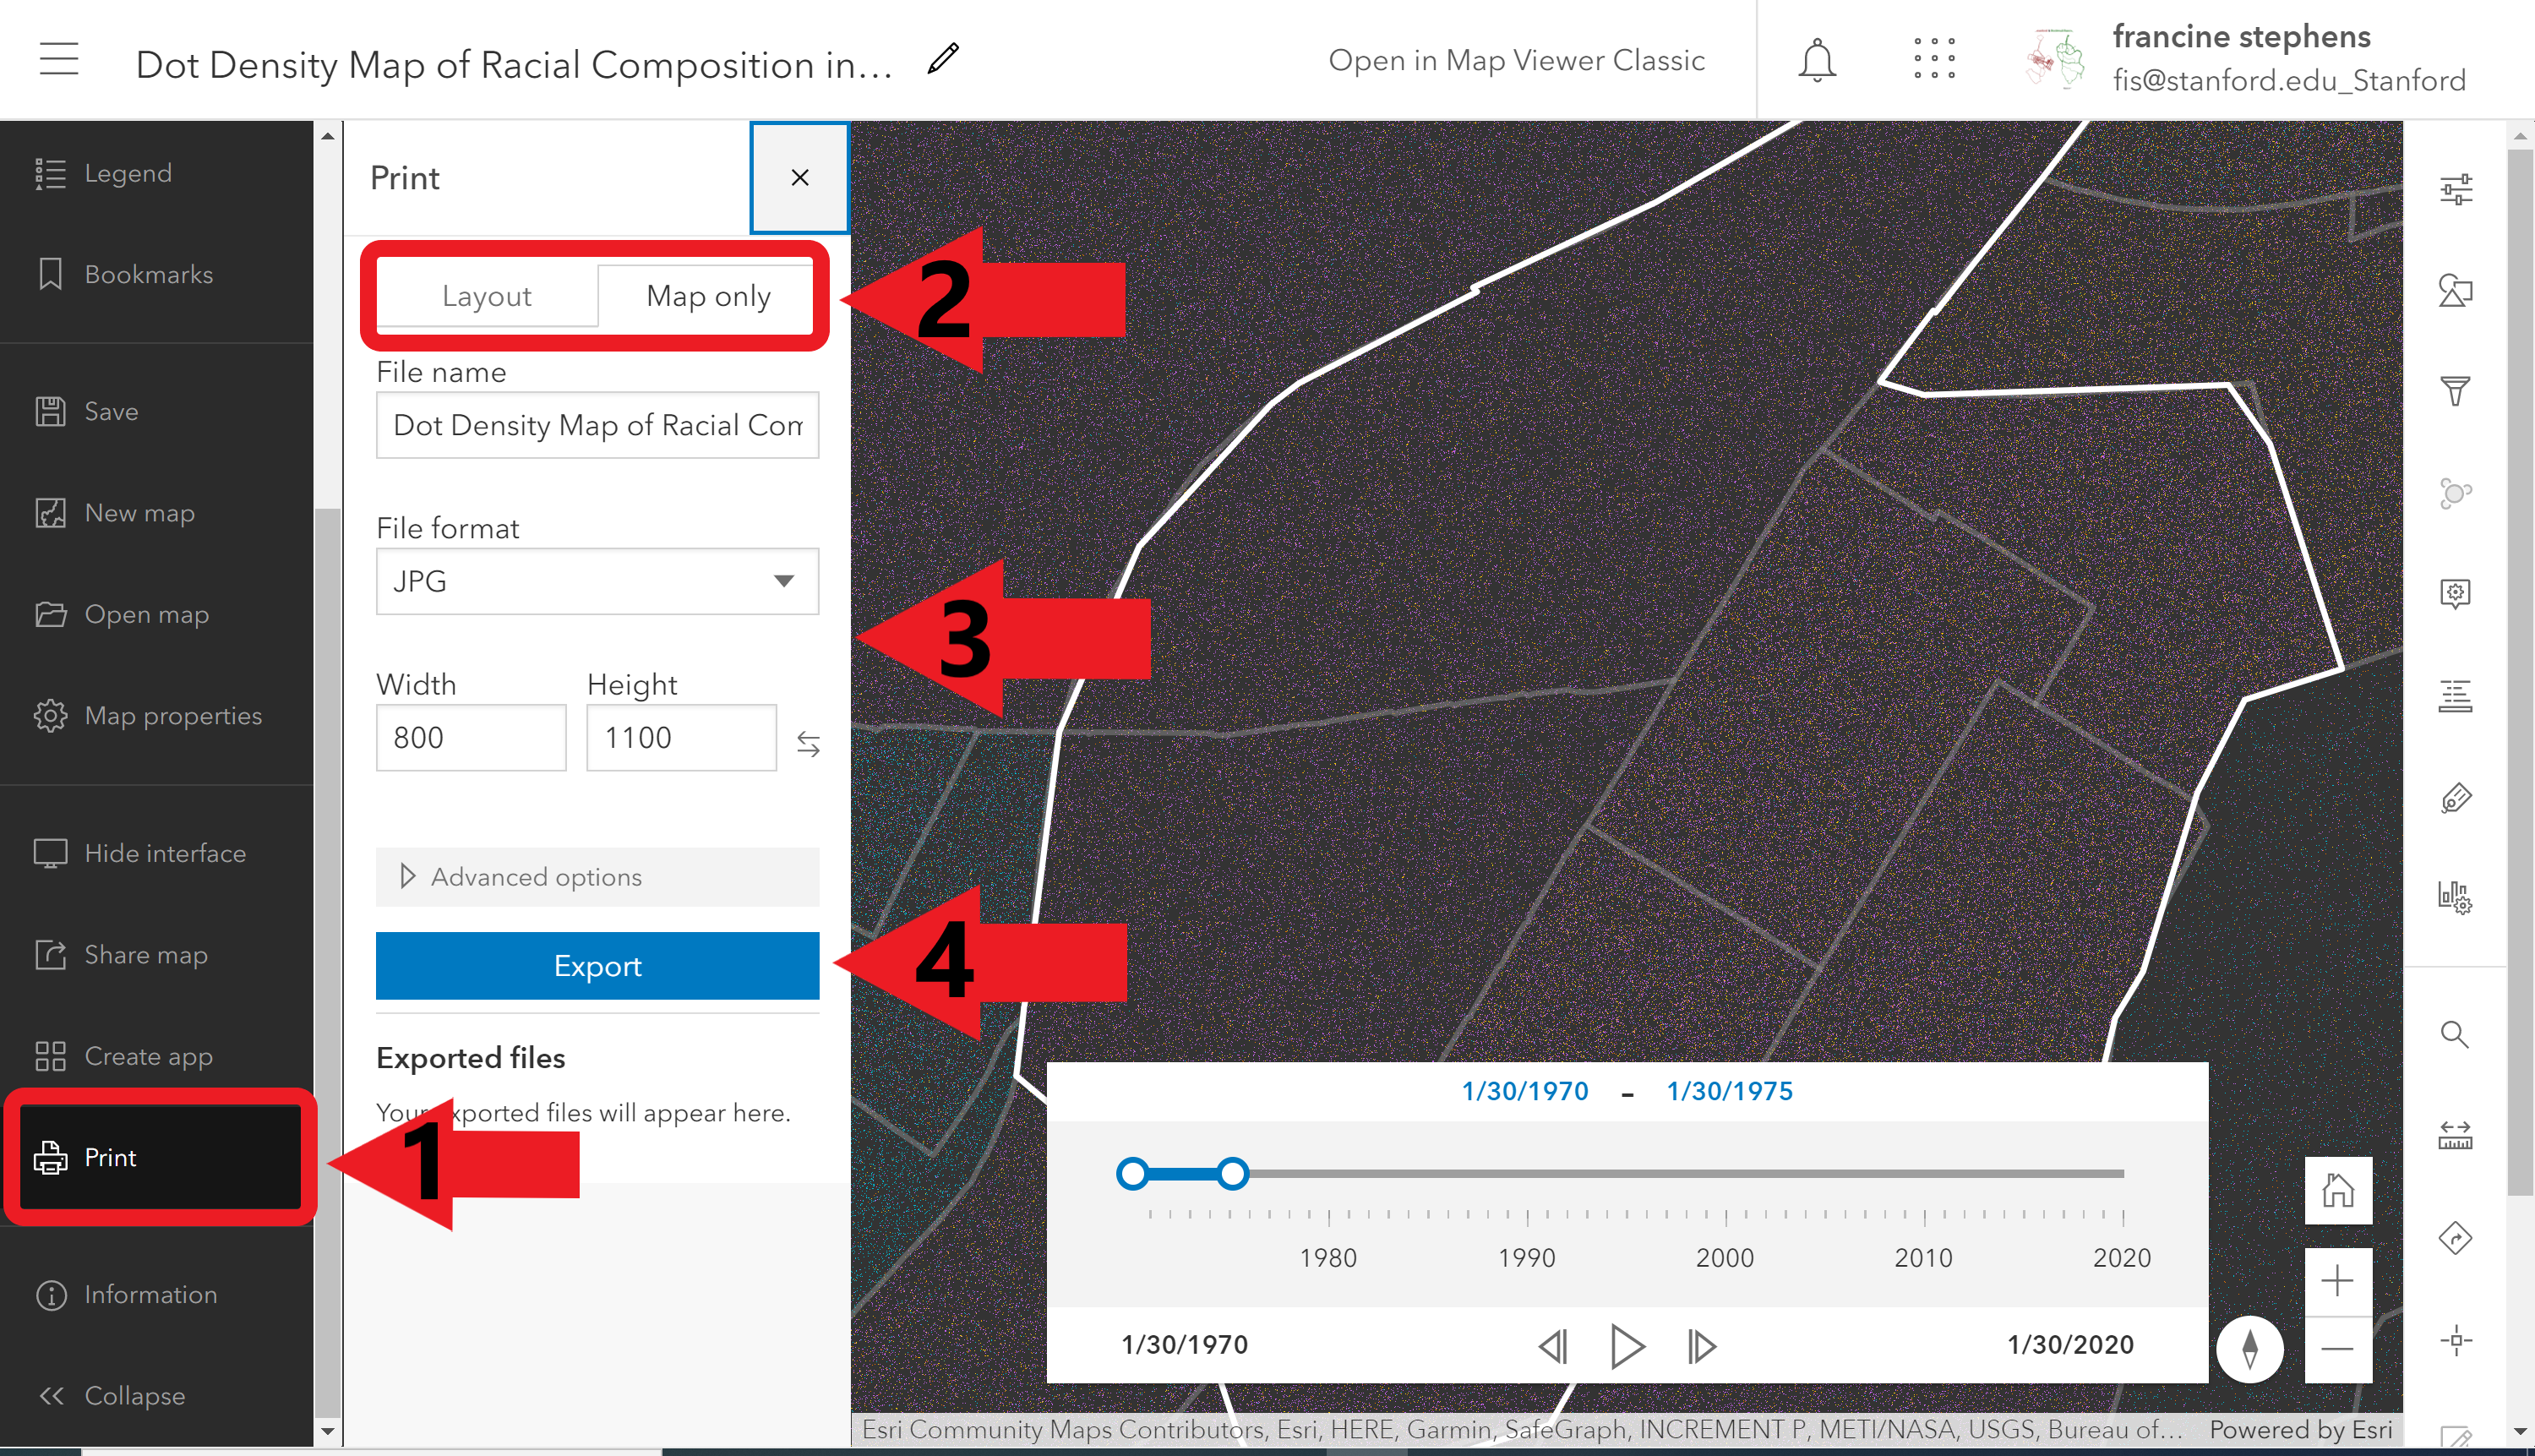2535x1456 pixels.
Task: Open the filter tool in right toolbar
Action: pyautogui.click(x=2455, y=391)
